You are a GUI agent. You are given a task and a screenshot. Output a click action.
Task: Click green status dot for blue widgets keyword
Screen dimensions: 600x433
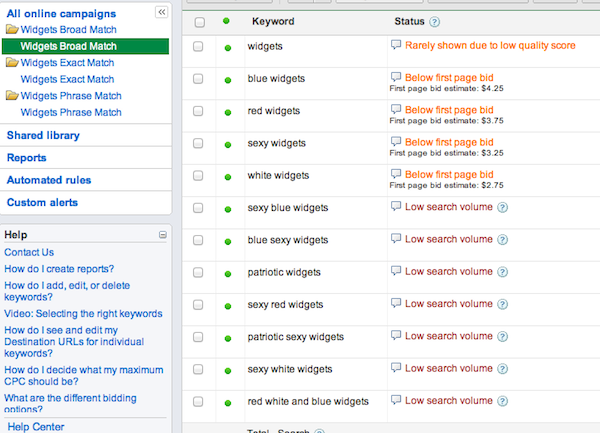(x=228, y=80)
